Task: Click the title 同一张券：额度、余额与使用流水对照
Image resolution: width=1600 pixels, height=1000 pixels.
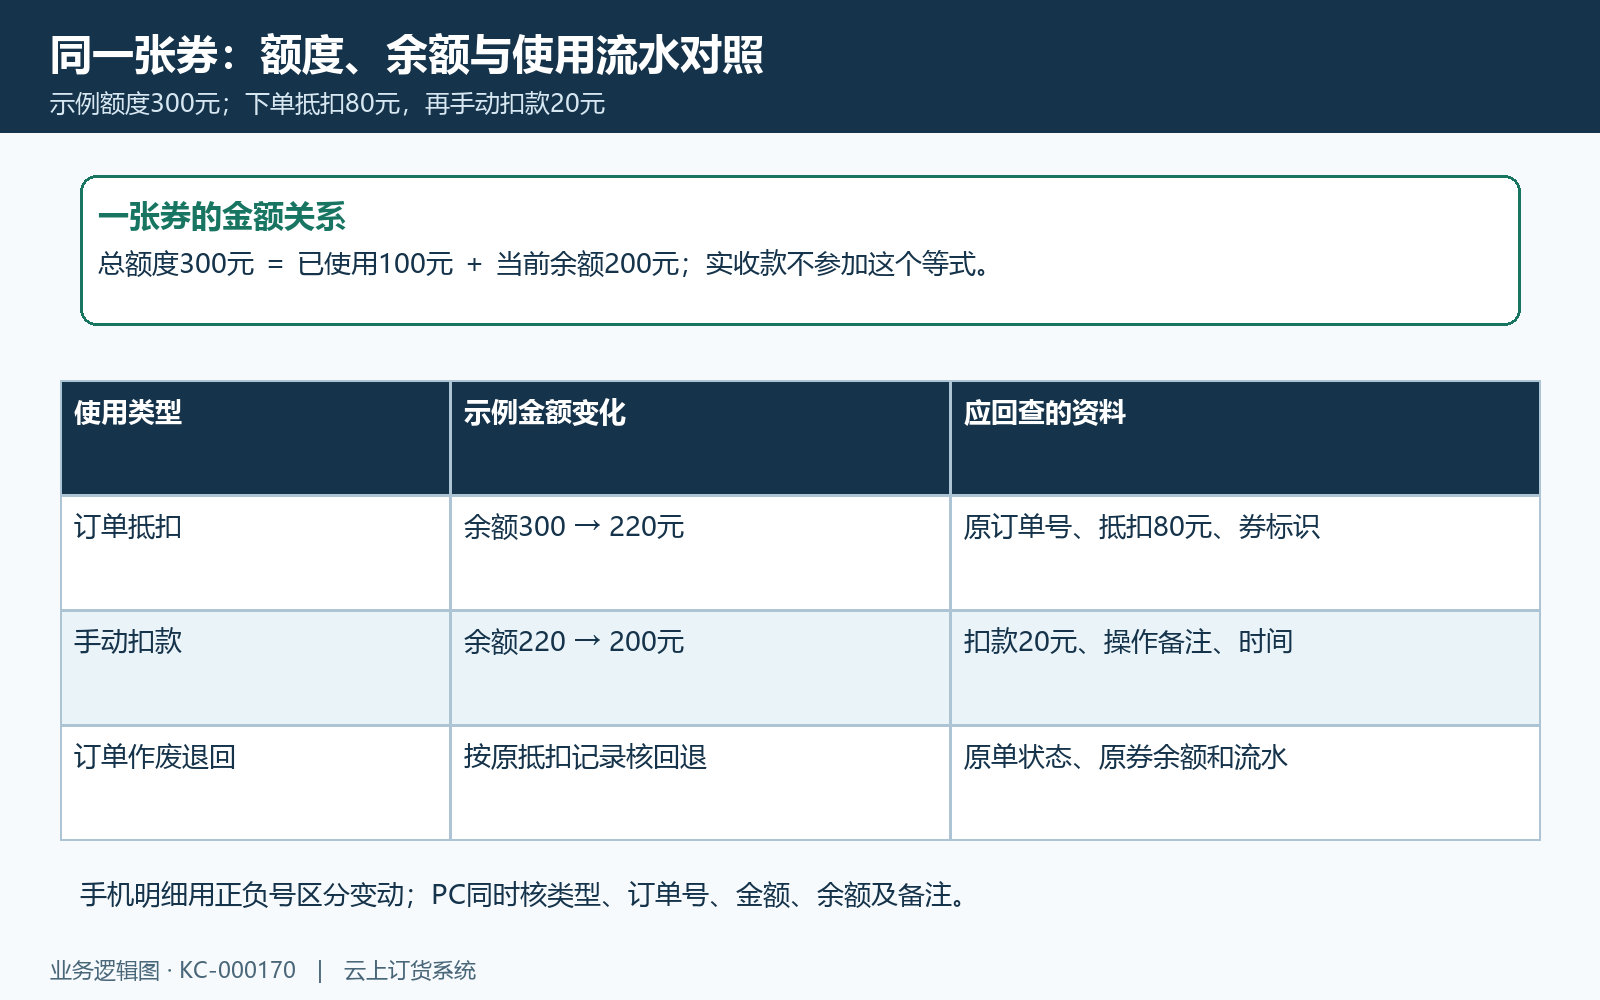Action: pyautogui.click(x=407, y=55)
